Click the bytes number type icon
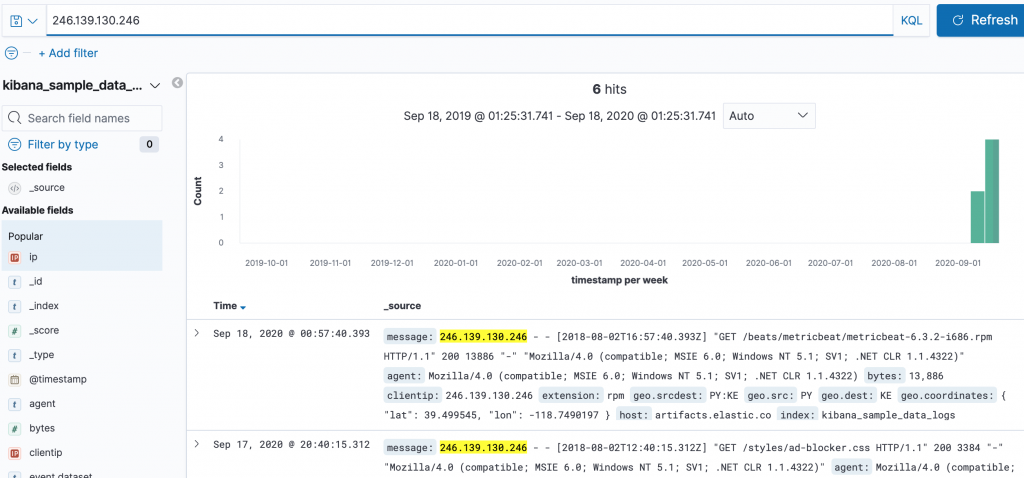This screenshot has height=478, width=1024. coord(14,428)
